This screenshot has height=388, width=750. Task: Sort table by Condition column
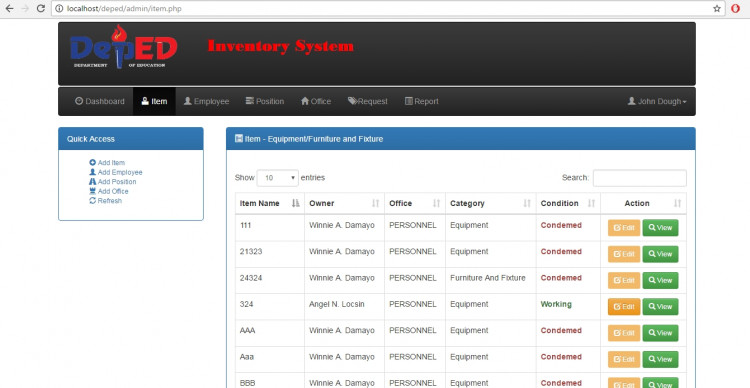tap(568, 203)
